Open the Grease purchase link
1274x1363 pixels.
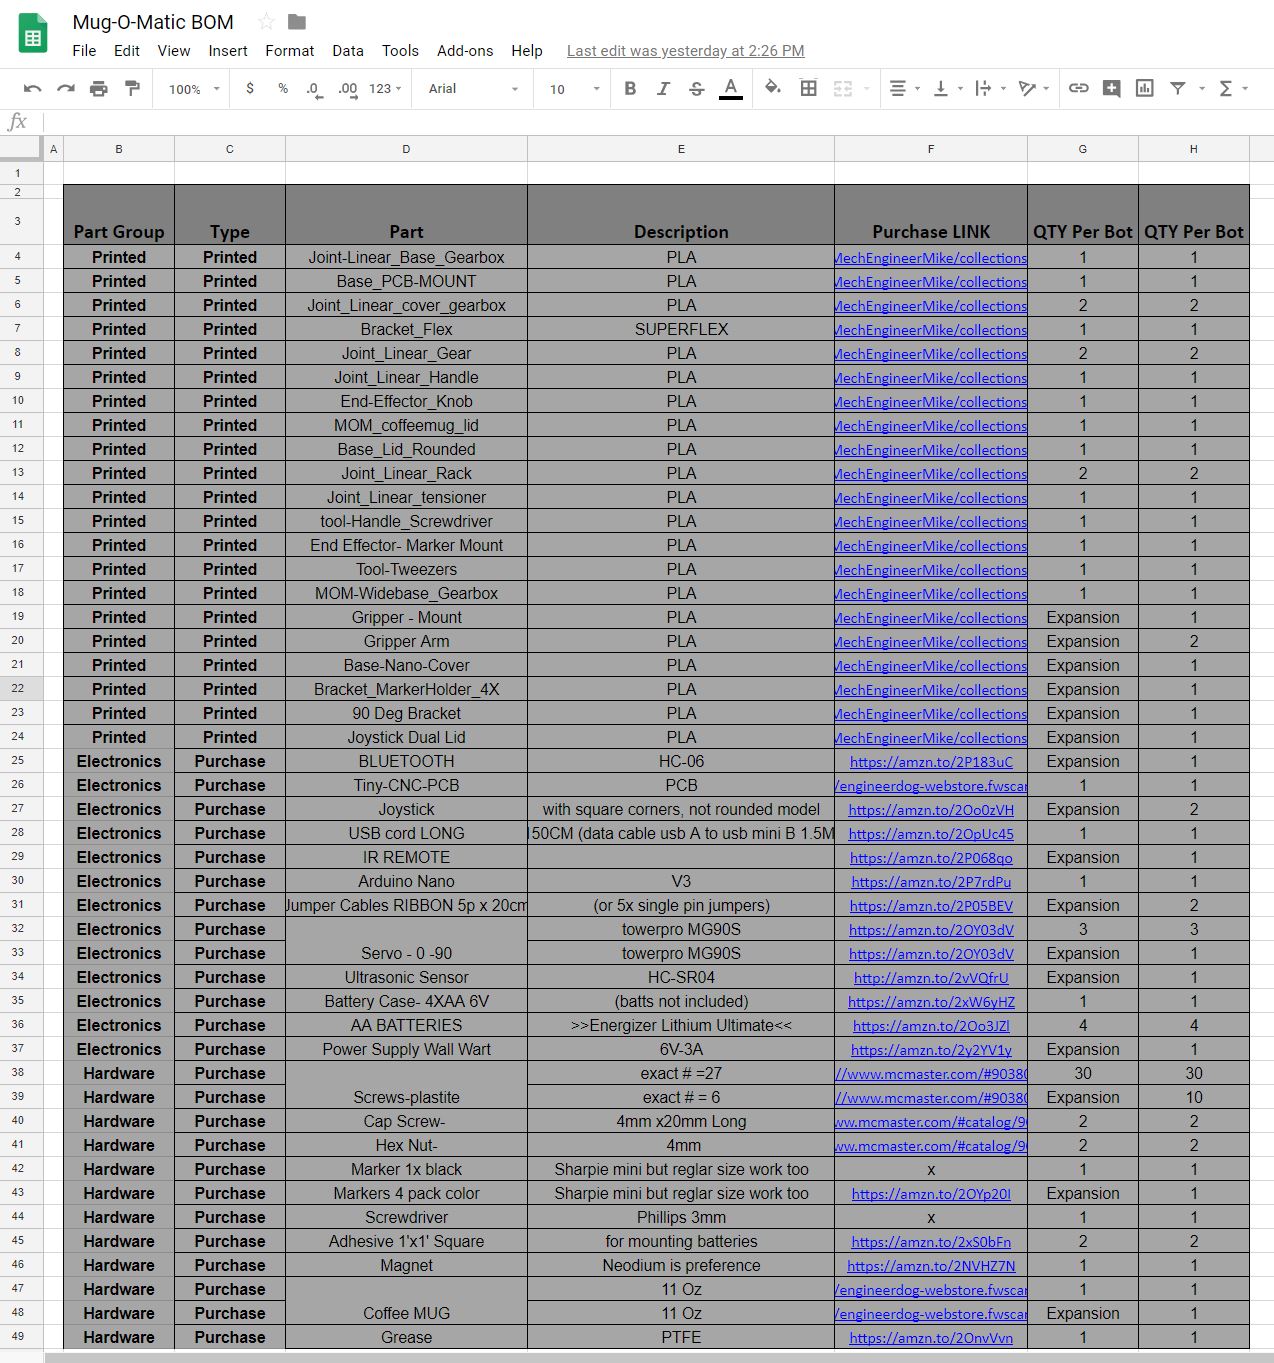[x=931, y=1338]
